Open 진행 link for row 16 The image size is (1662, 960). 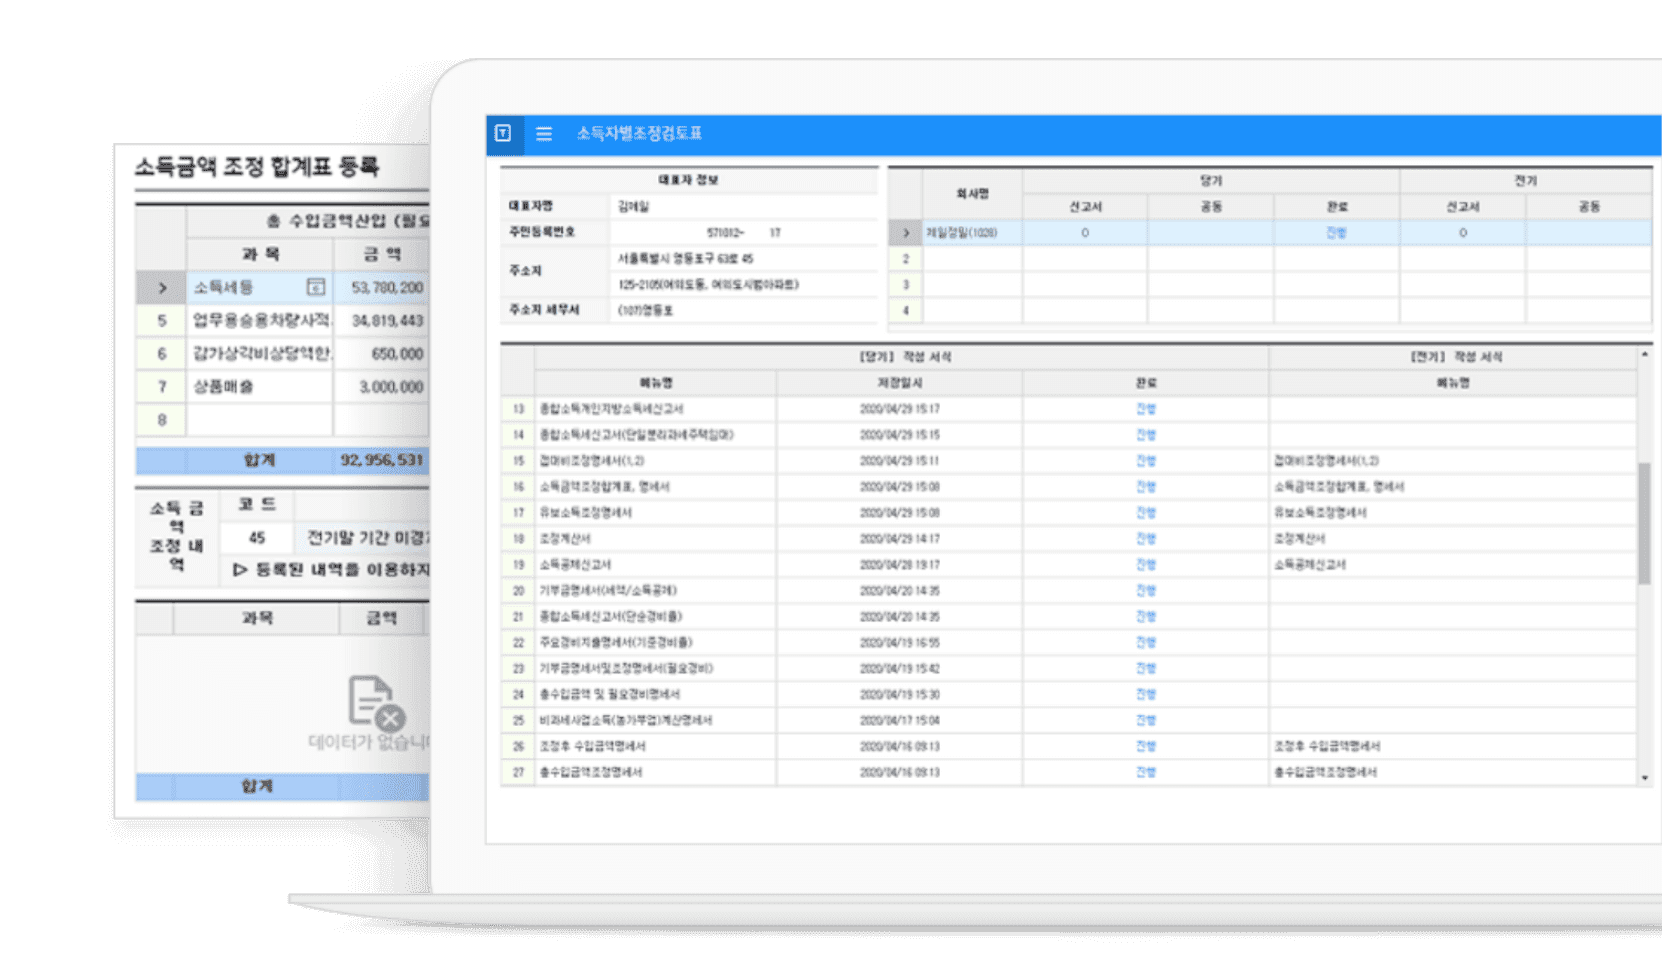(1145, 487)
